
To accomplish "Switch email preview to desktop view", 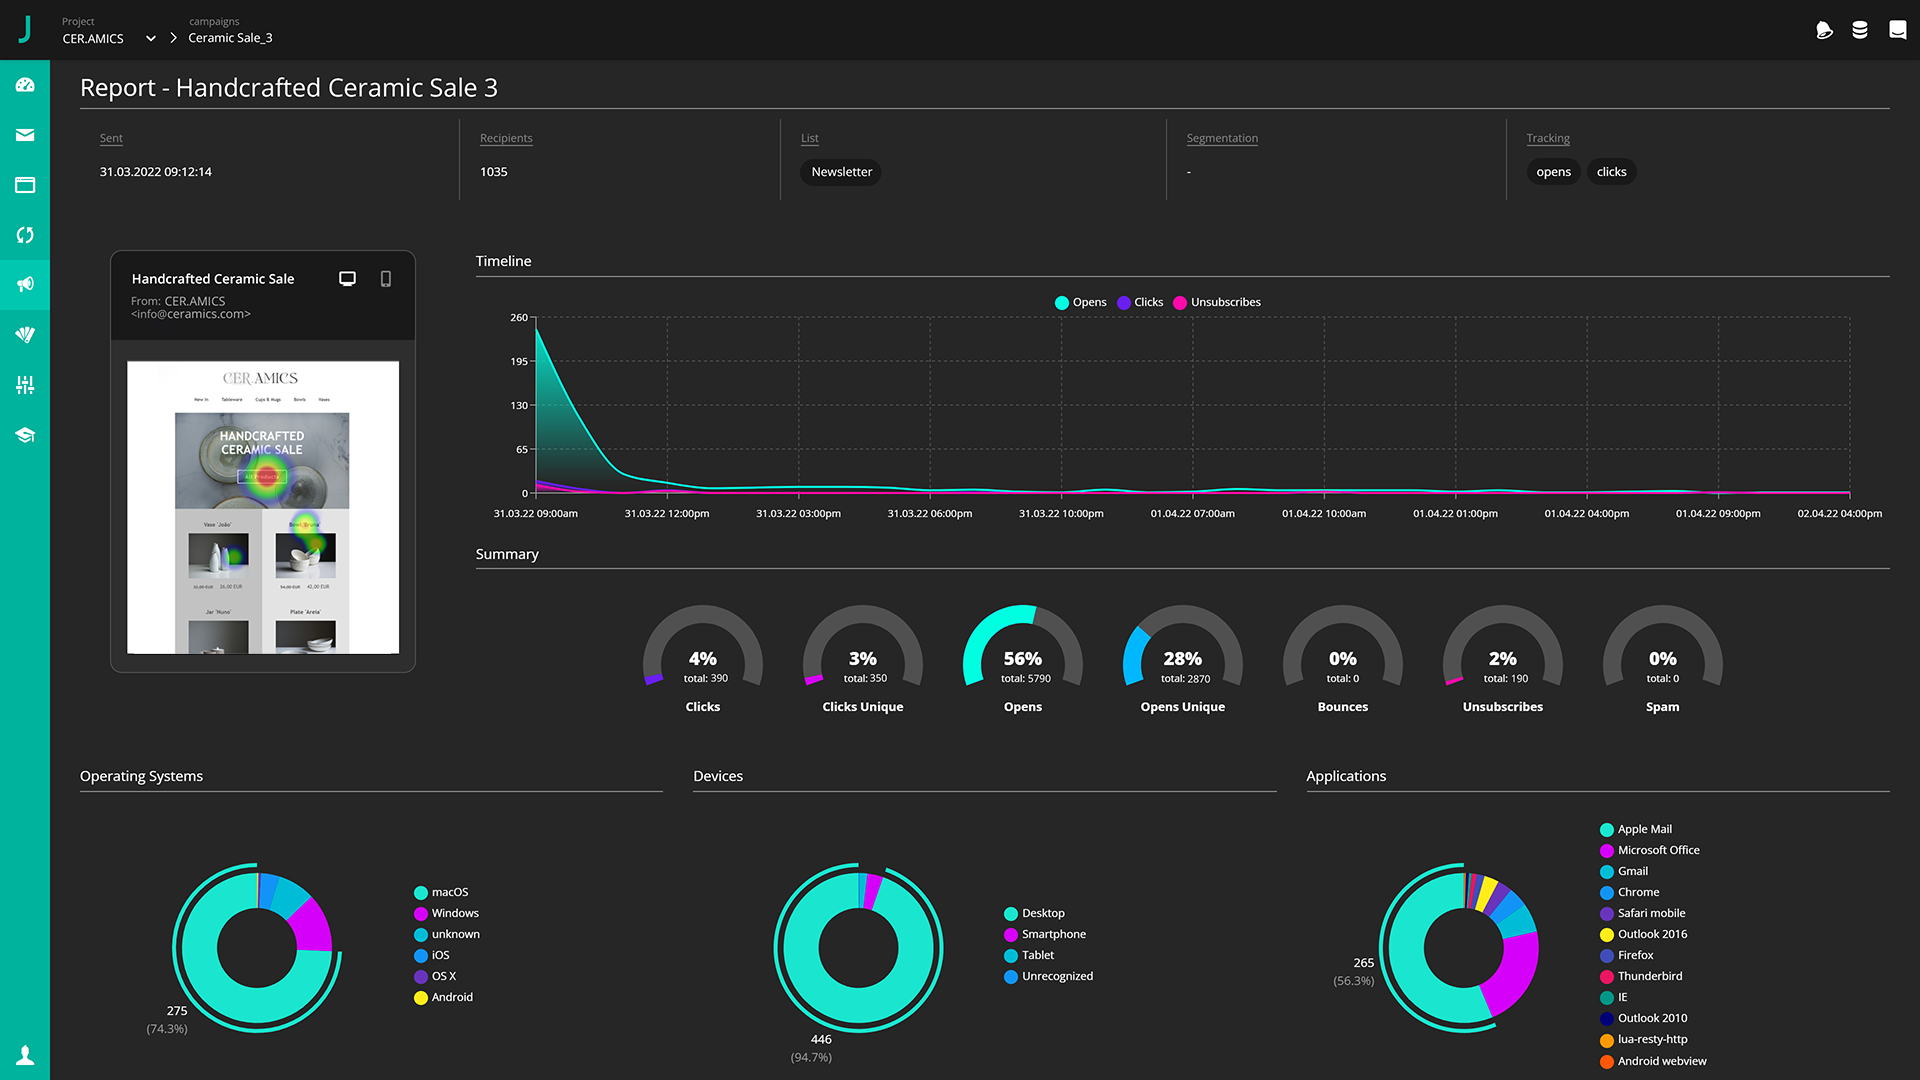I will 347,279.
